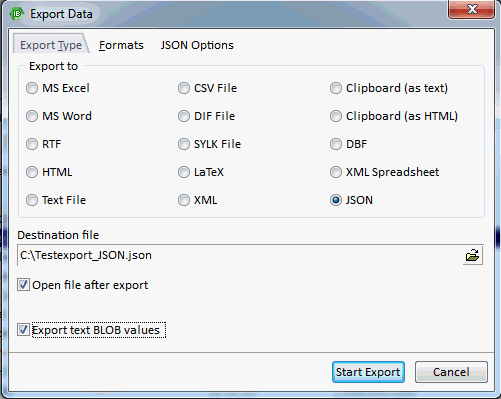
Task: Close the Export Data dialog window
Action: (472, 9)
